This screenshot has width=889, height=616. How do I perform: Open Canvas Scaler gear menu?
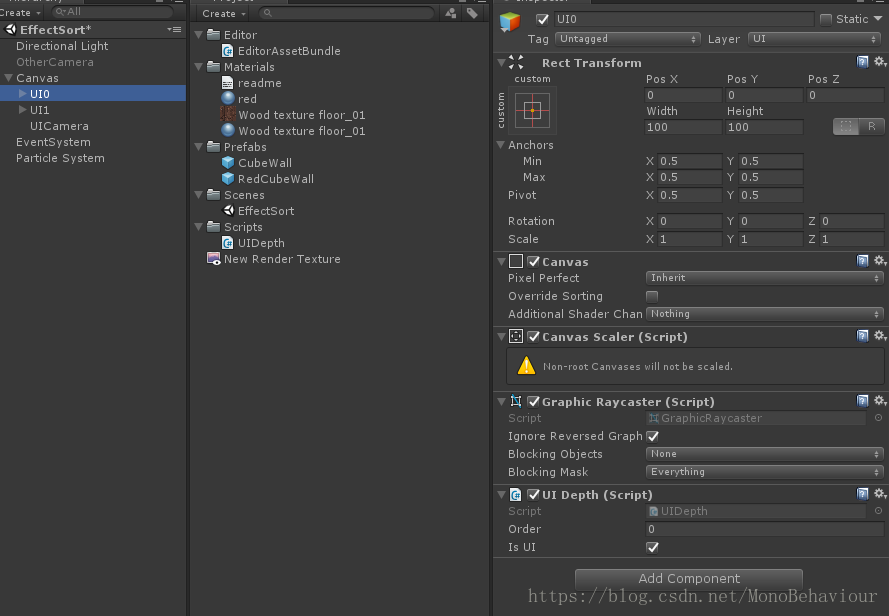point(880,335)
